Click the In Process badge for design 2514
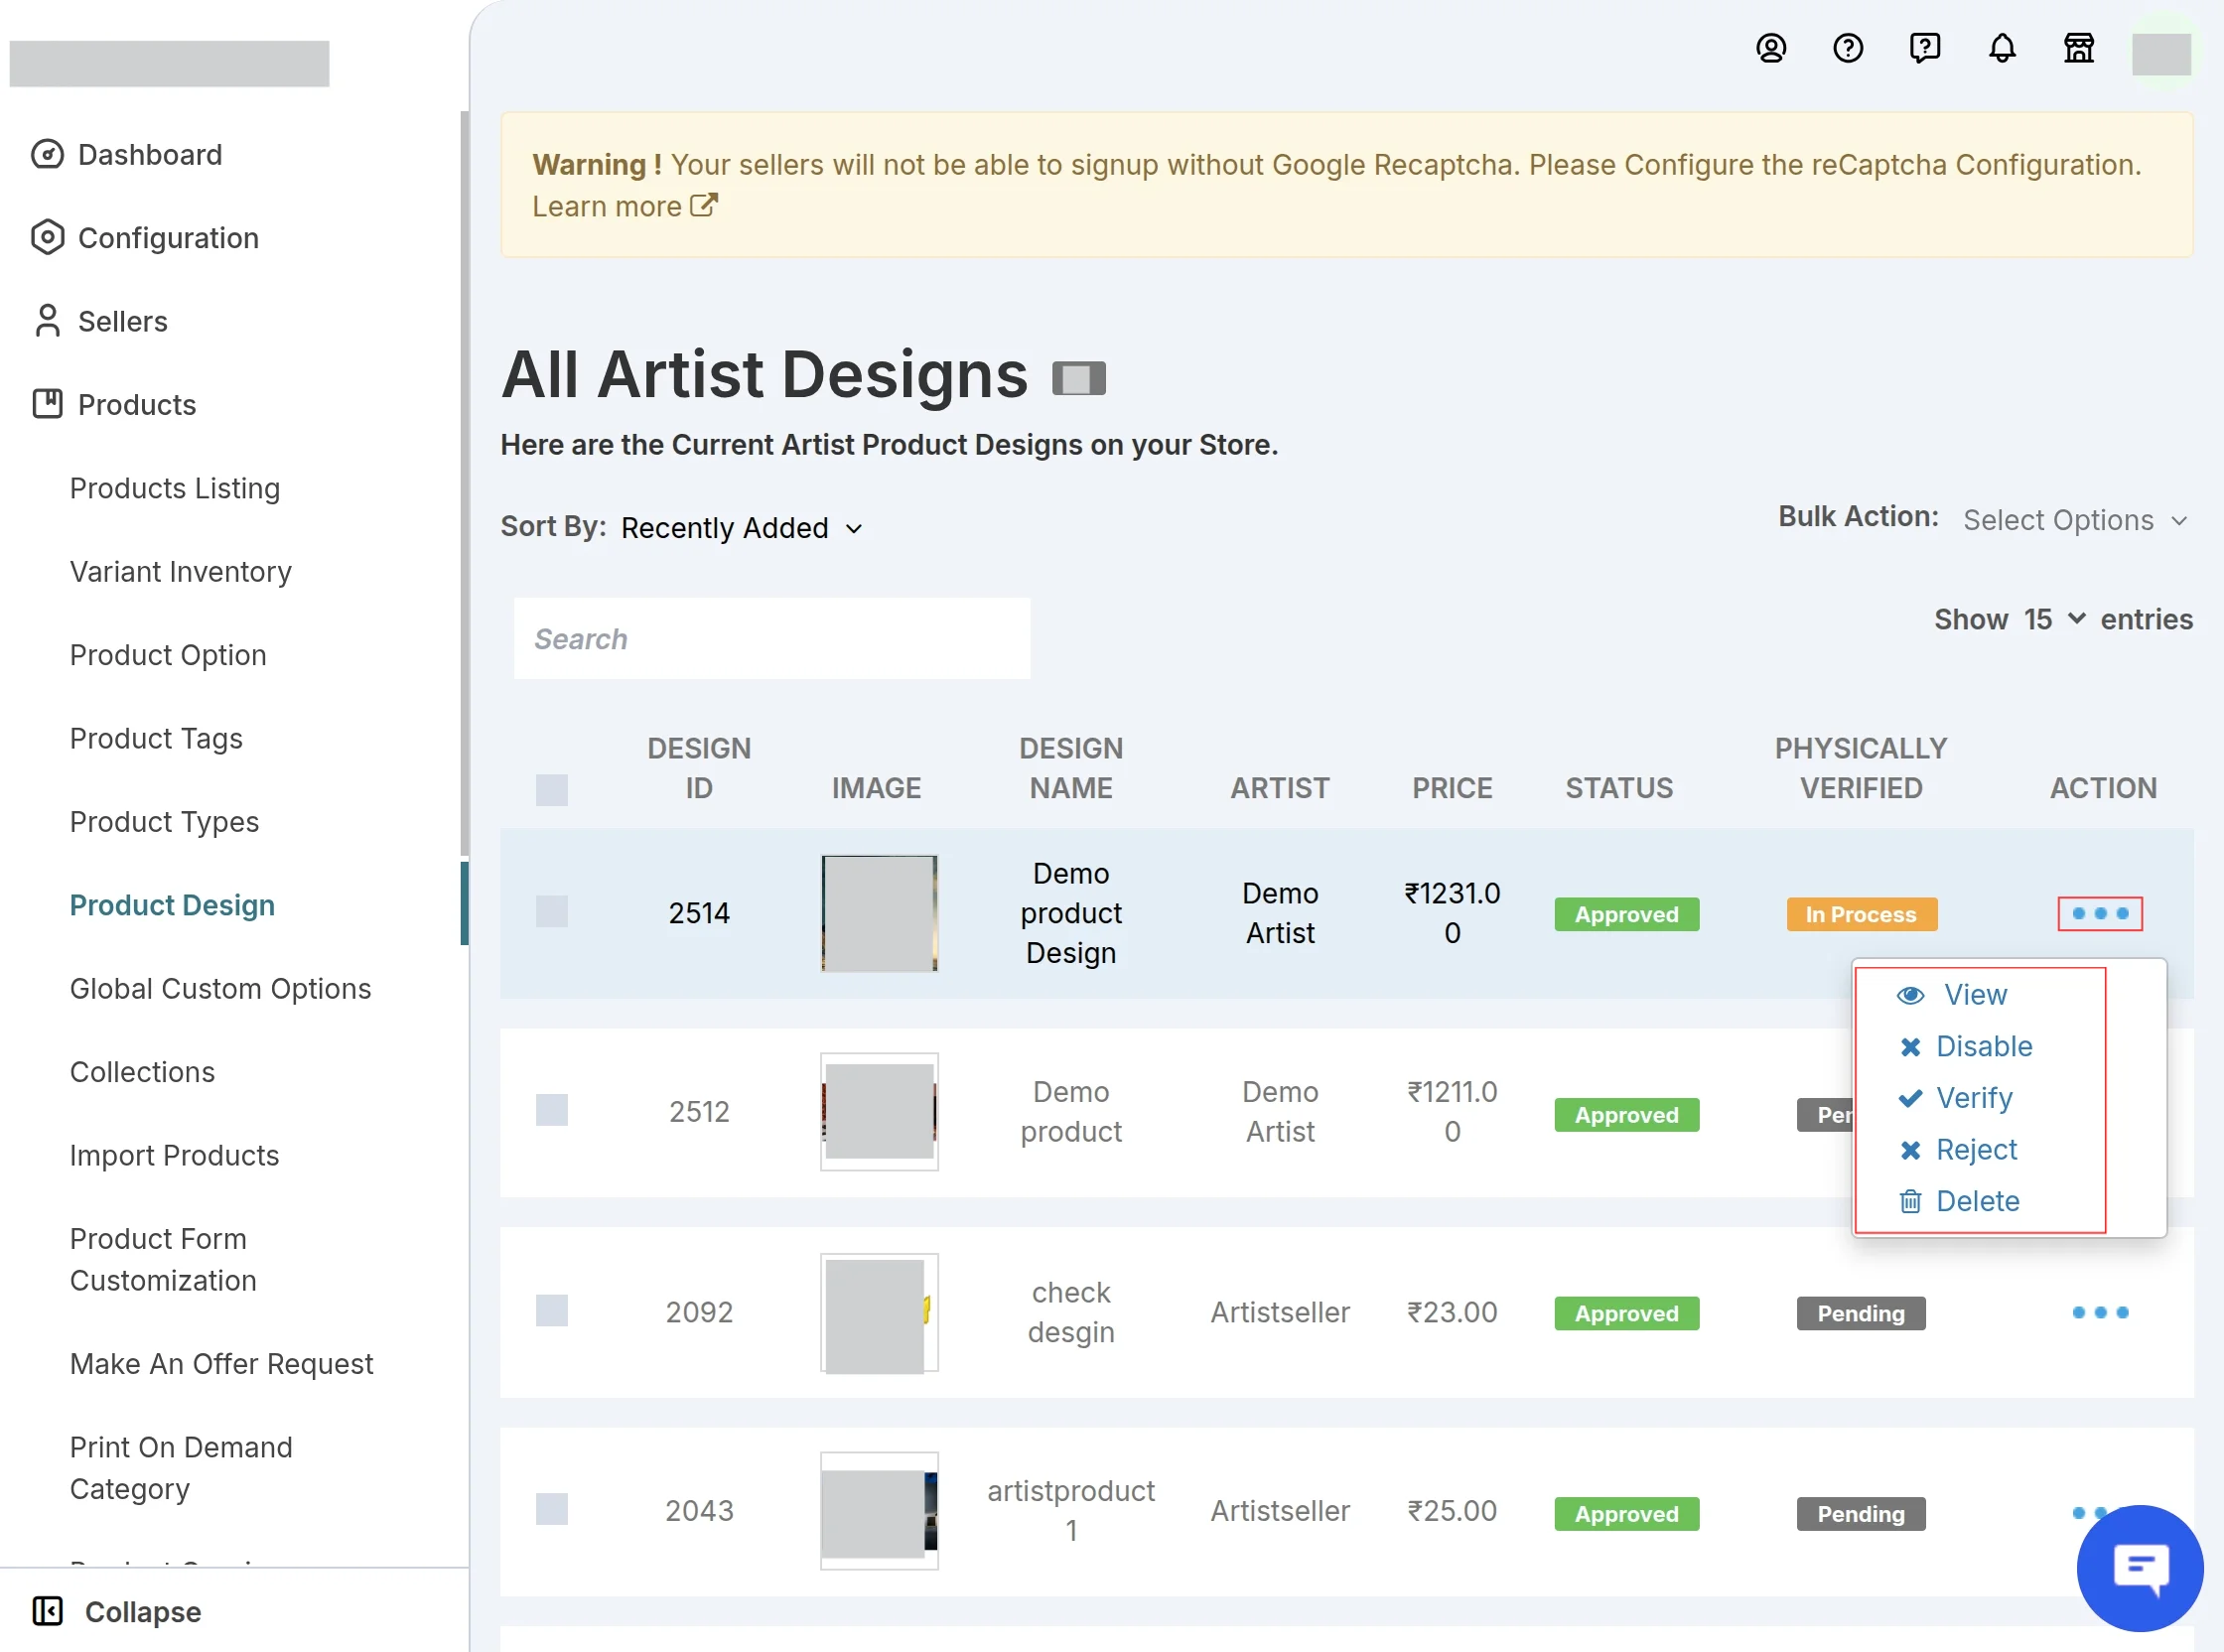Viewport: 2224px width, 1652px height. click(x=1861, y=914)
